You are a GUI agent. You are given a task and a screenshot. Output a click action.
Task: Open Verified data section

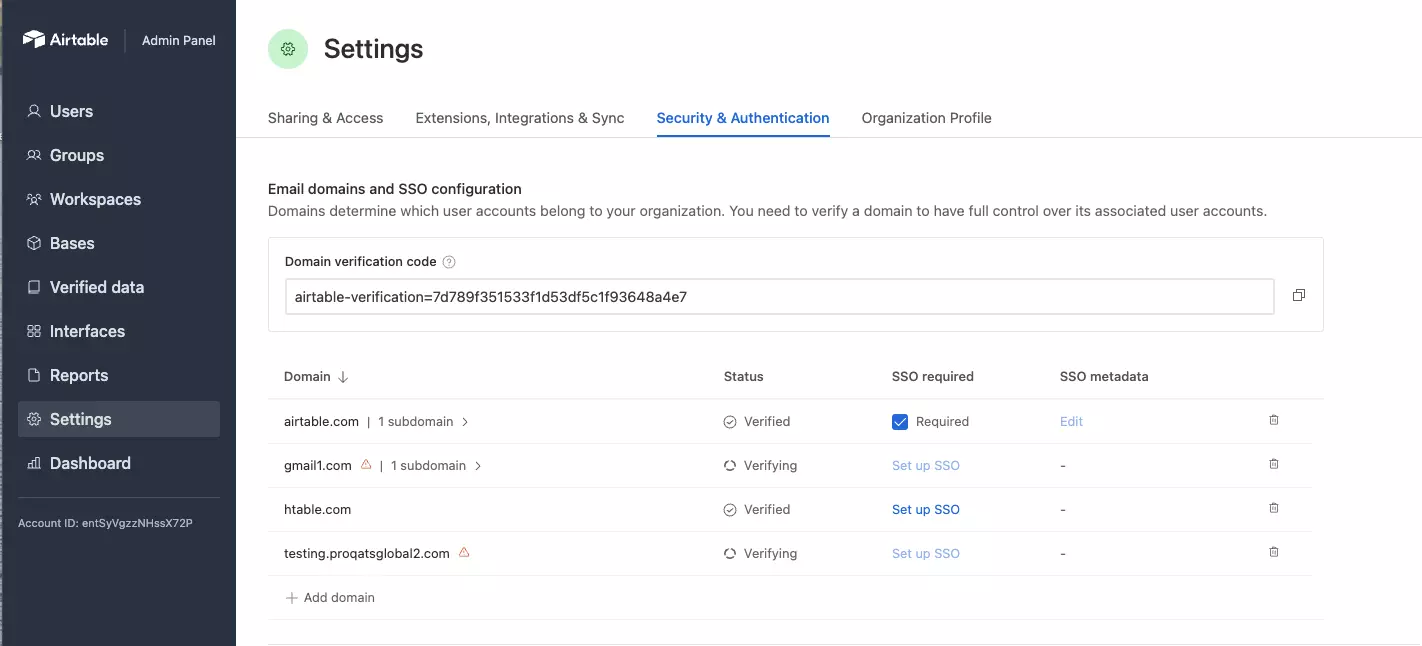coord(119,287)
